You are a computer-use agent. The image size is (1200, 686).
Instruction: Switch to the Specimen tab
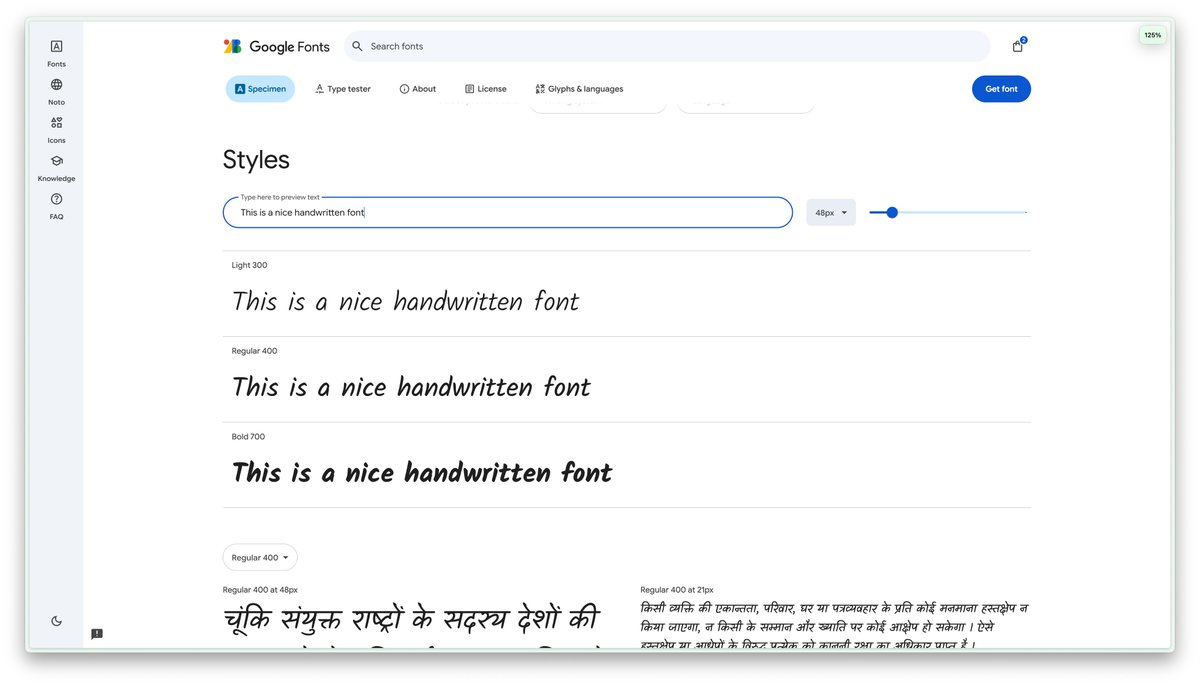(x=260, y=89)
